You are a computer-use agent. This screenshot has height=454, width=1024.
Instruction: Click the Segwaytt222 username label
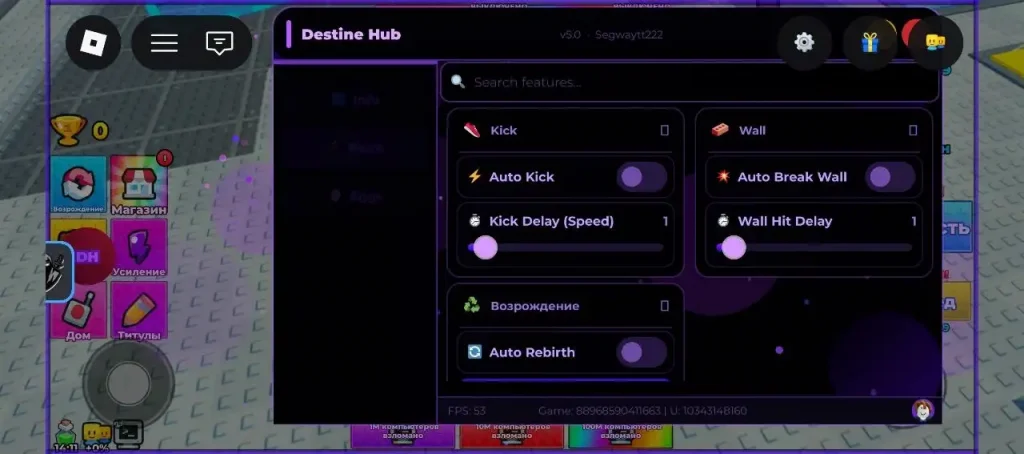click(629, 35)
